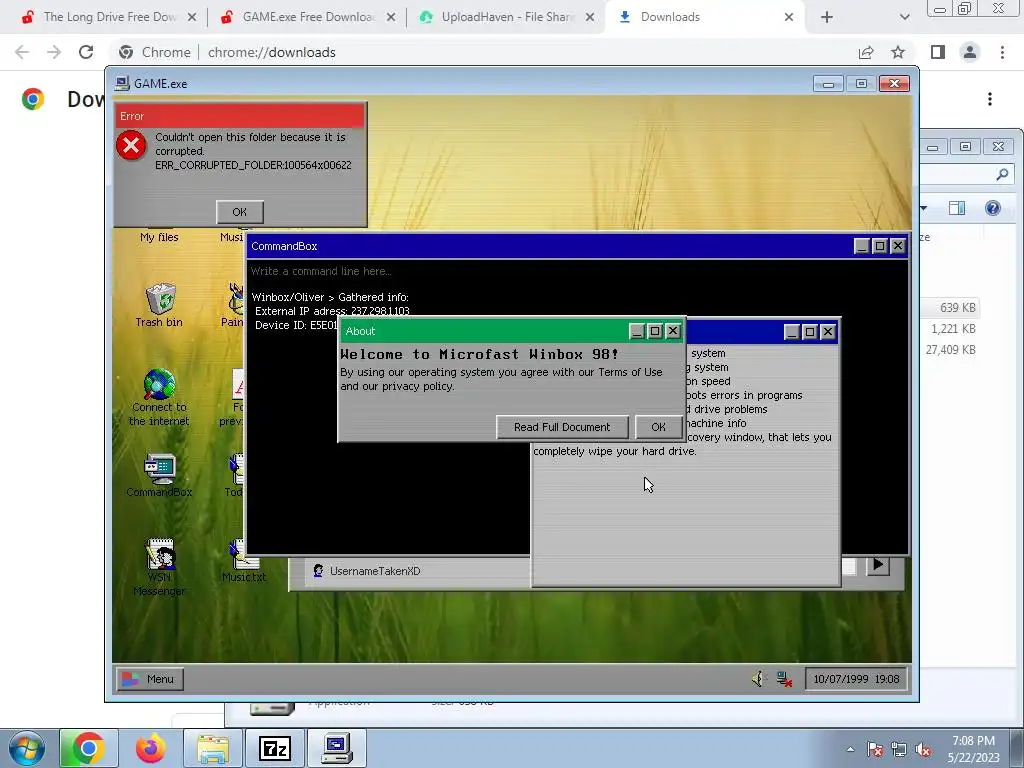The width and height of the screenshot is (1024, 768).
Task: Click the UsernameTakenXD contact avatar icon
Action: tap(318, 571)
